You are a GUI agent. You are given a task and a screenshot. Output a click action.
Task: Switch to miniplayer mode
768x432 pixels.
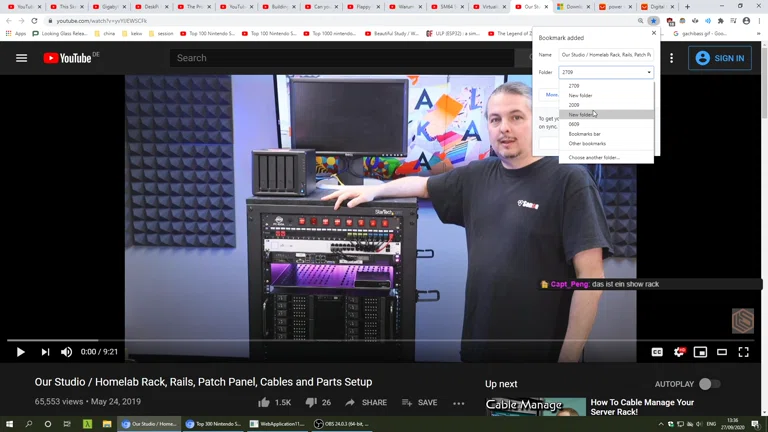click(700, 352)
